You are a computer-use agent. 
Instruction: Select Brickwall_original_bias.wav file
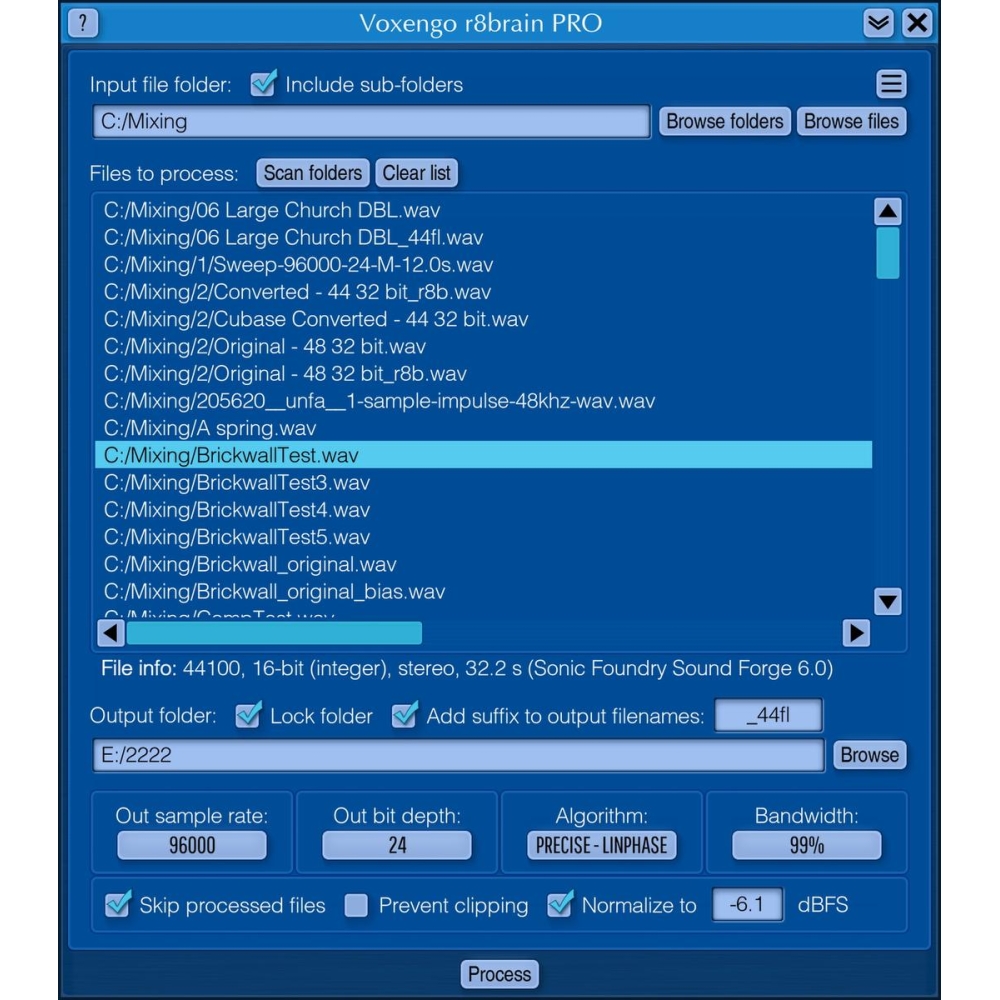[x=483, y=591]
